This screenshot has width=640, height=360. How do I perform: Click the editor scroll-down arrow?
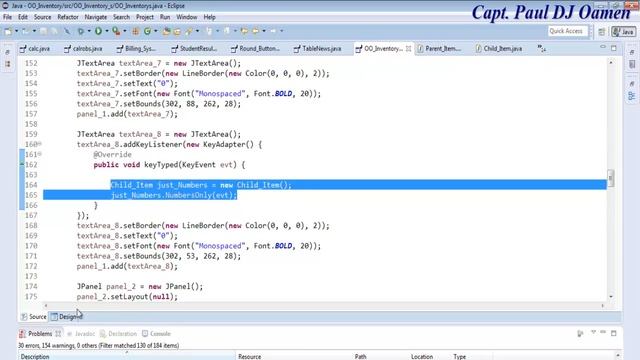point(611,297)
